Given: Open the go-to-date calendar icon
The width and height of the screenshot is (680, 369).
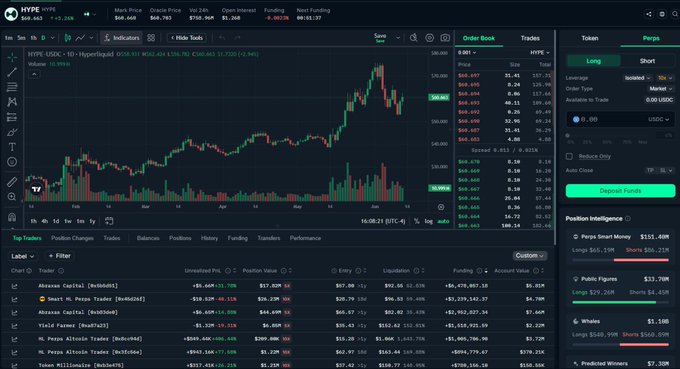Looking at the screenshot, I should pos(109,221).
